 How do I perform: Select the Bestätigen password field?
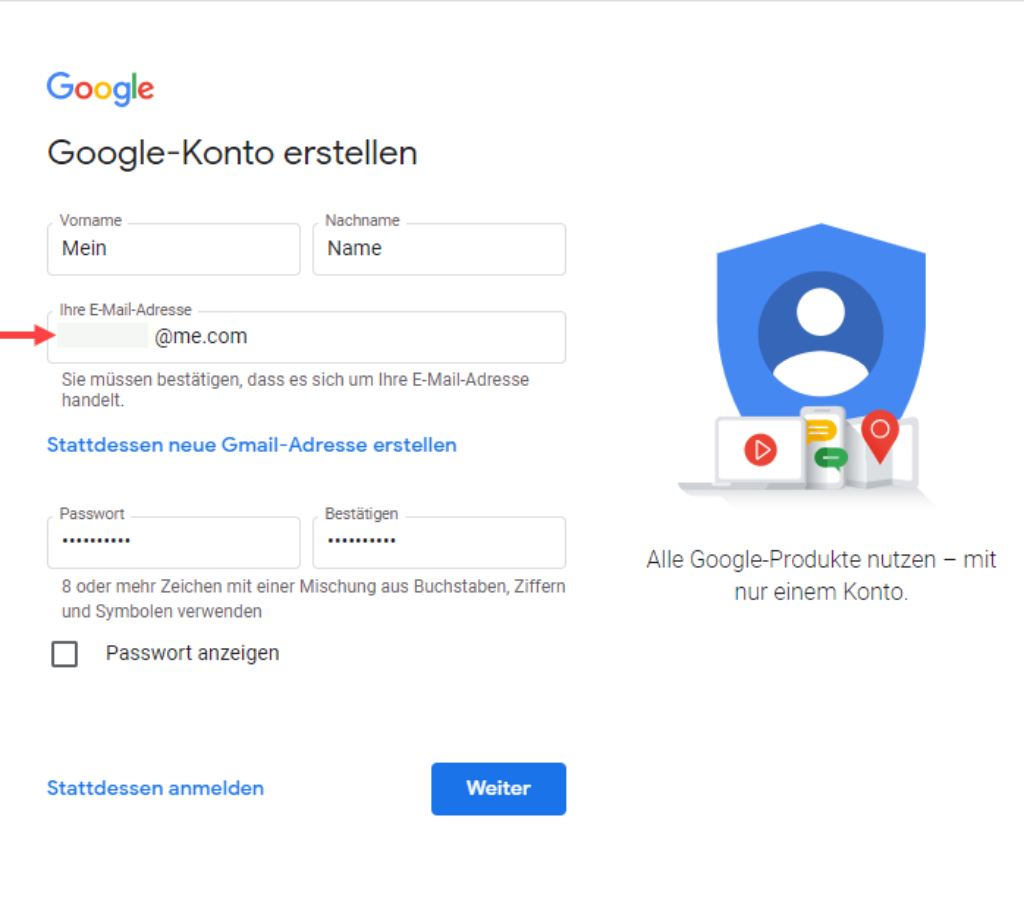pyautogui.click(x=440, y=542)
